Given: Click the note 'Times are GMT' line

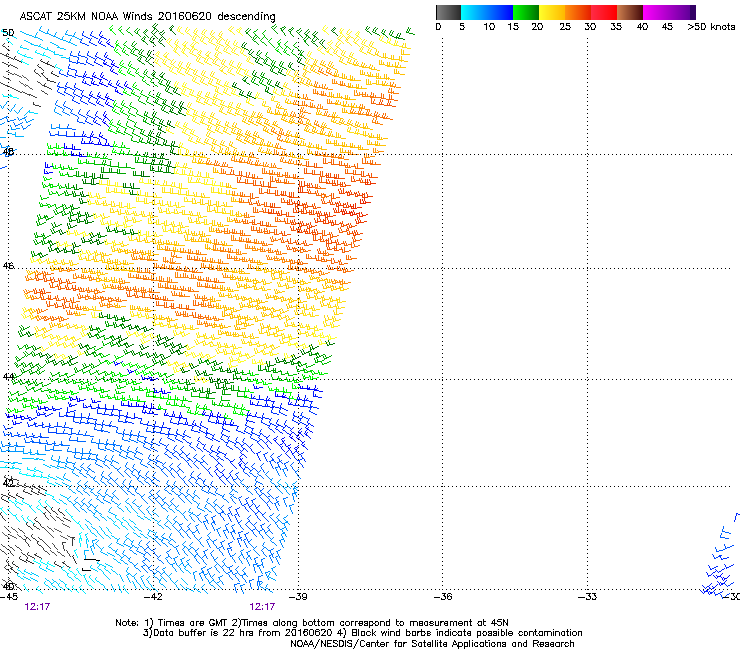Looking at the screenshot, I should pos(311,623).
